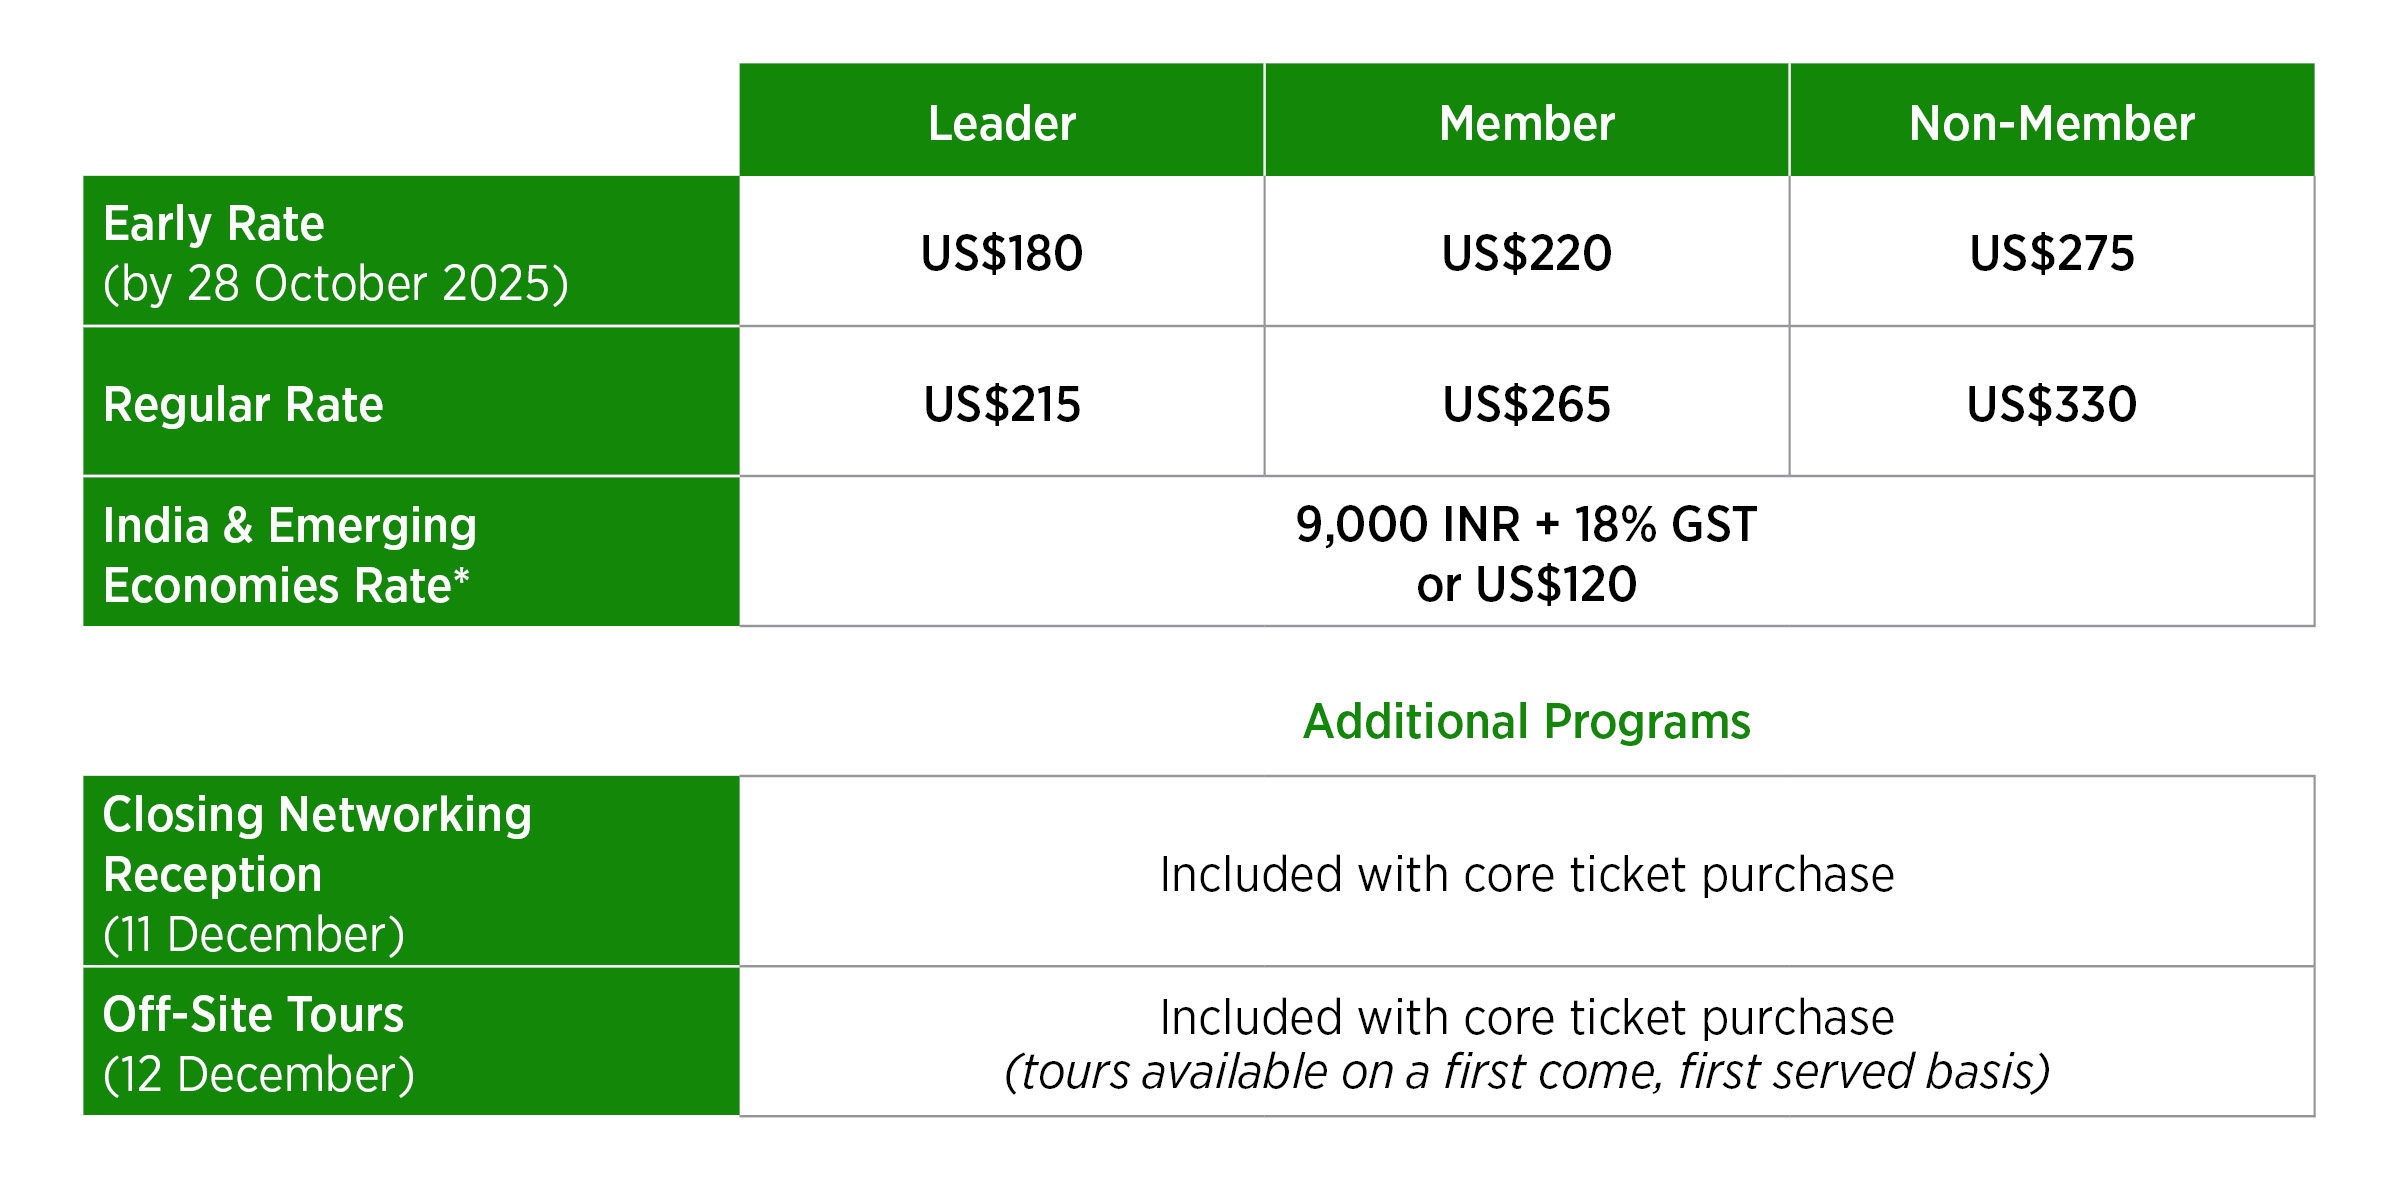This screenshot has height=1181, width=2400.
Task: Select the US$330 Non-Member regular price
Action: coord(2051,405)
